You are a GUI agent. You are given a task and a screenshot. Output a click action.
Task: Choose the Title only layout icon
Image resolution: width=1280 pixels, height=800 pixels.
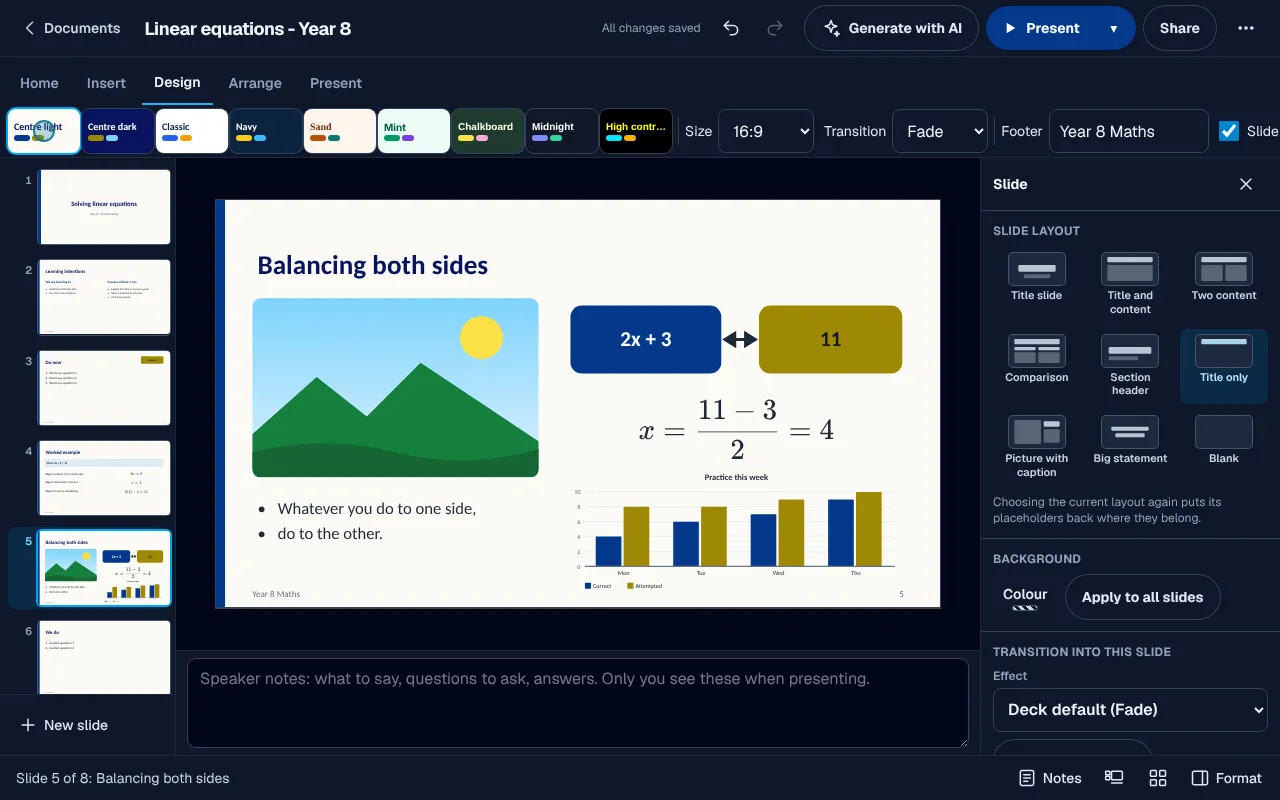pos(1224,351)
